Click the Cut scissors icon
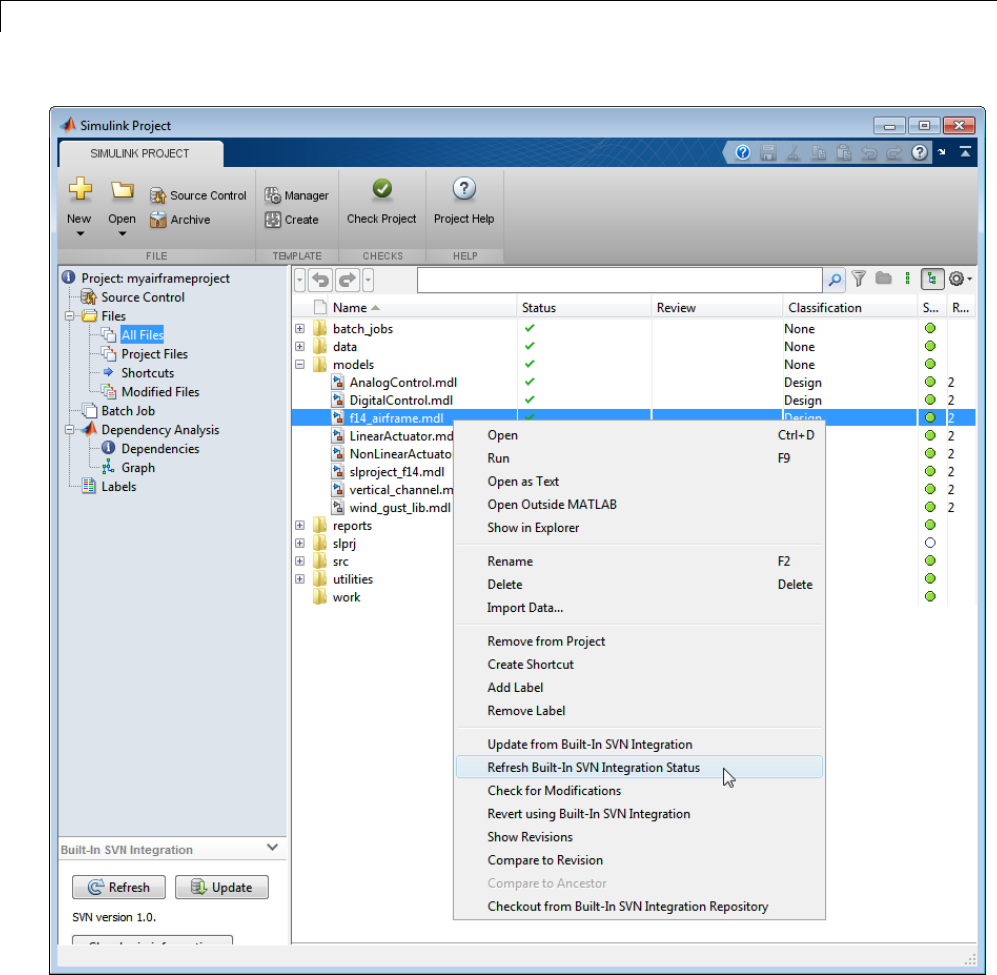Image resolution: width=997 pixels, height=975 pixels. click(x=793, y=153)
